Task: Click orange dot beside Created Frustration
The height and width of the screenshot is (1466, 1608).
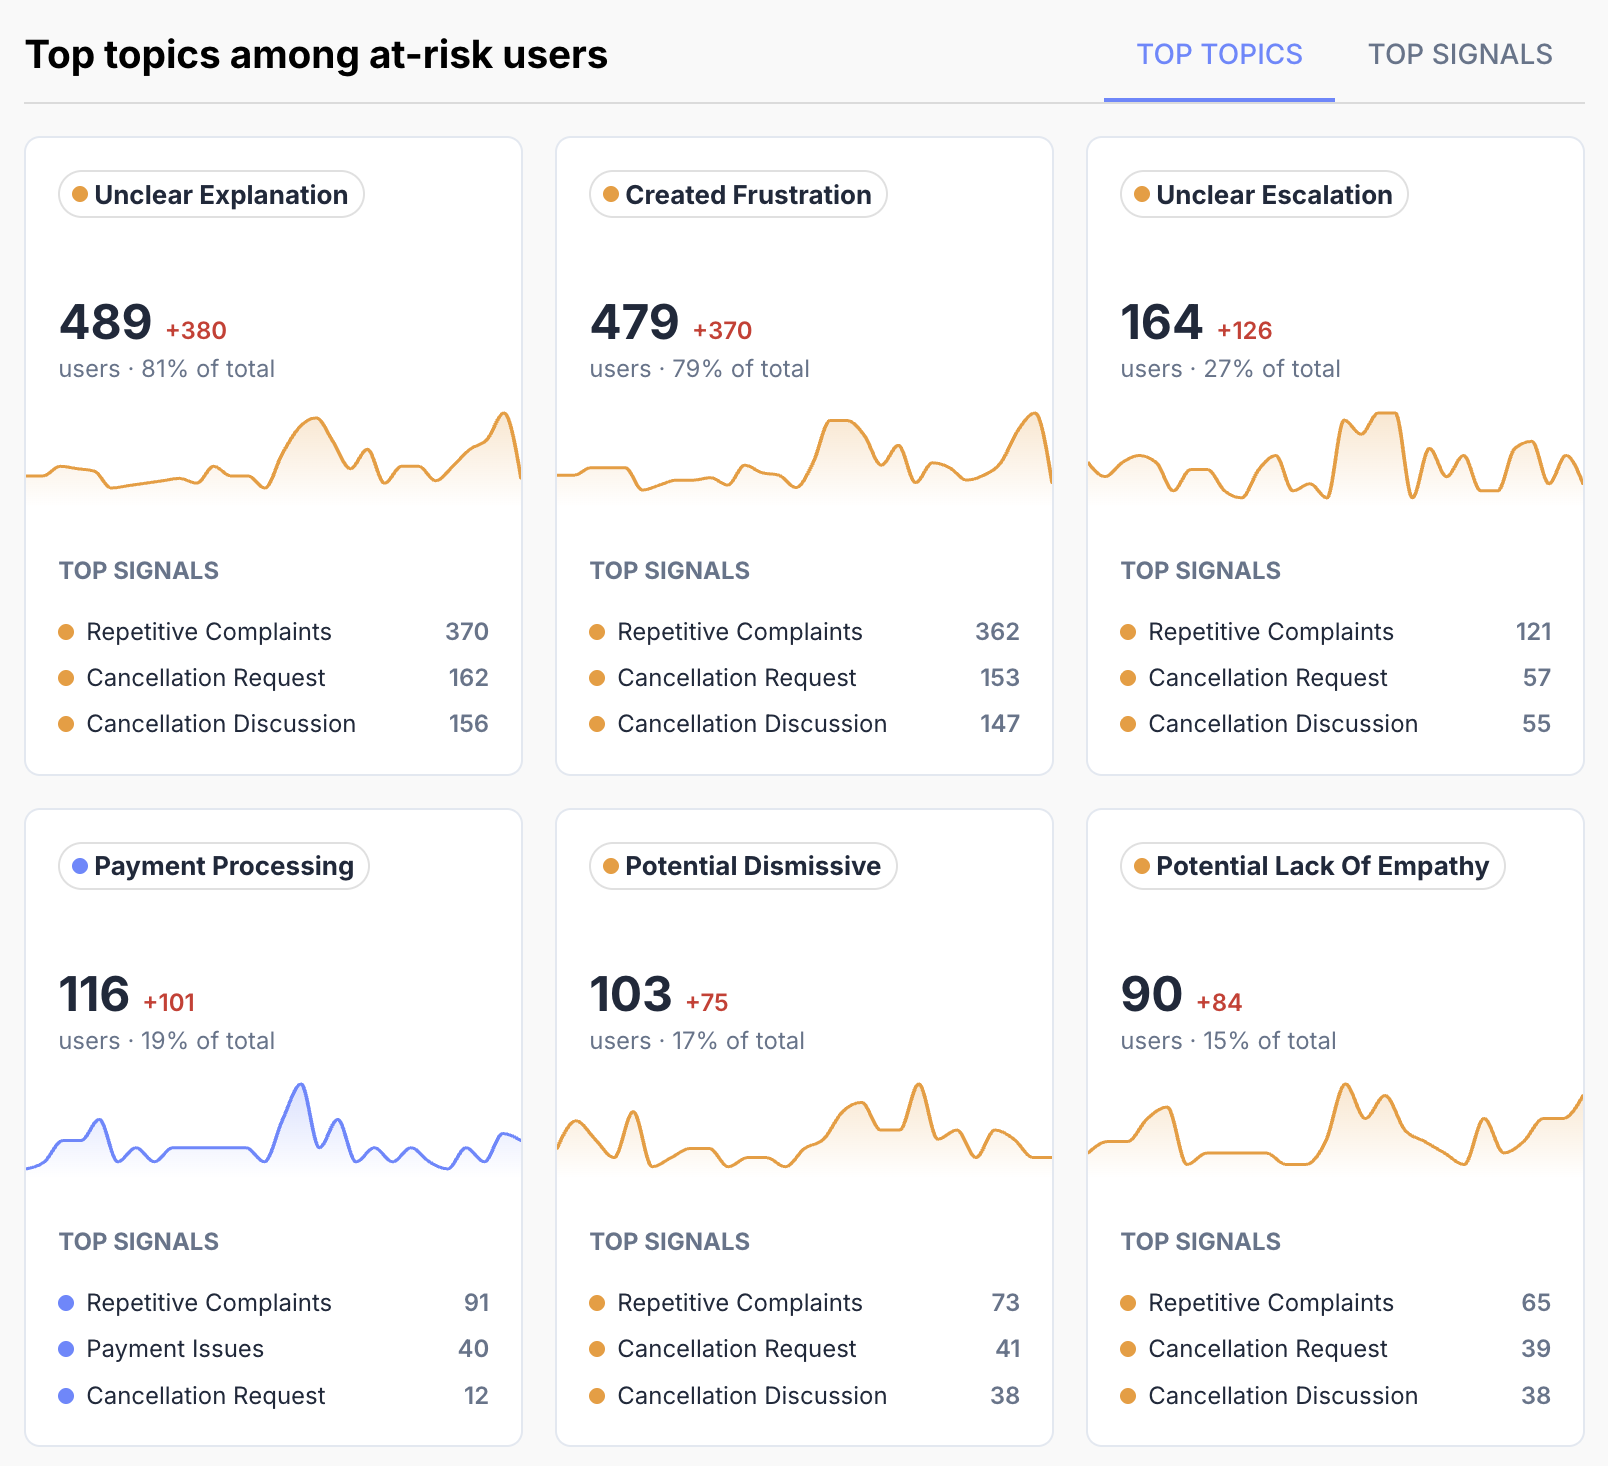Action: coord(611,194)
